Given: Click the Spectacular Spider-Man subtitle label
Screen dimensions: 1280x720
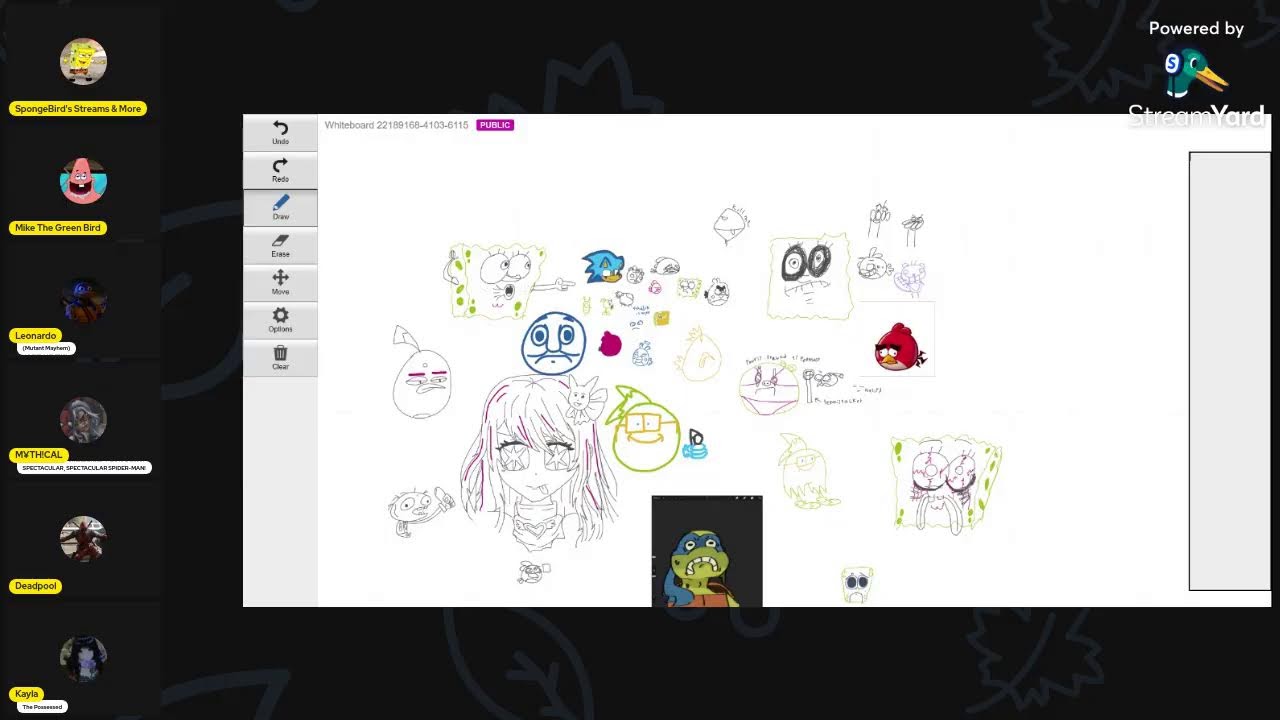Looking at the screenshot, I should pos(84,467).
